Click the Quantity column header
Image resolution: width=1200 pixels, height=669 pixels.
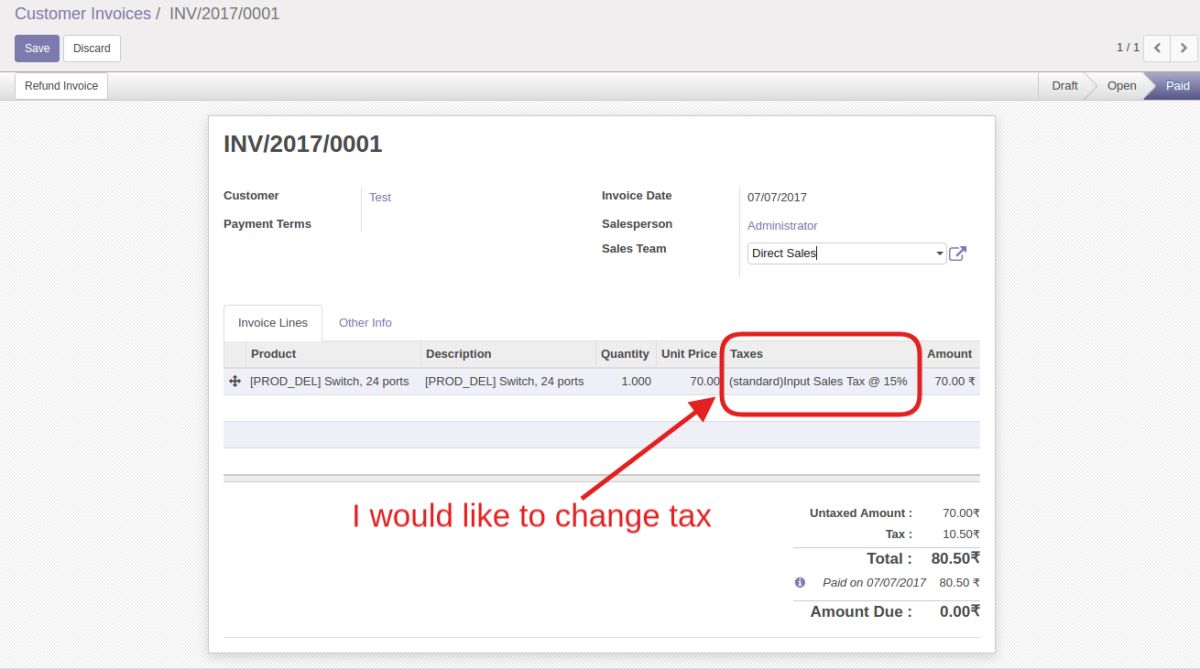625,354
